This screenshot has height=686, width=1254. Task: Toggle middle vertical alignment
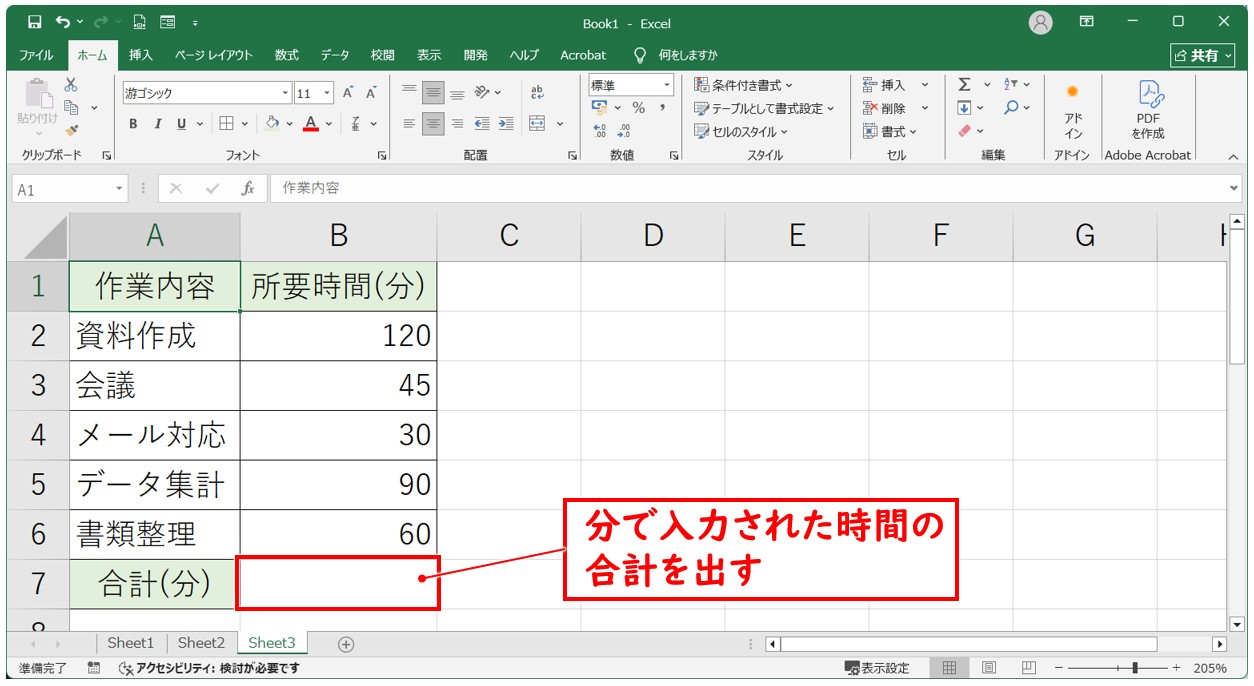[x=433, y=93]
